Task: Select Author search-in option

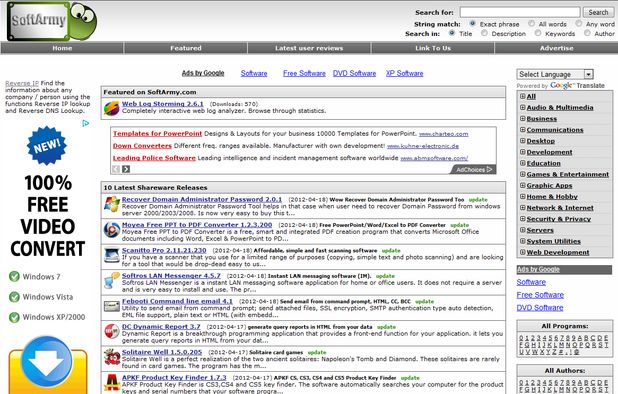Action: point(587,33)
